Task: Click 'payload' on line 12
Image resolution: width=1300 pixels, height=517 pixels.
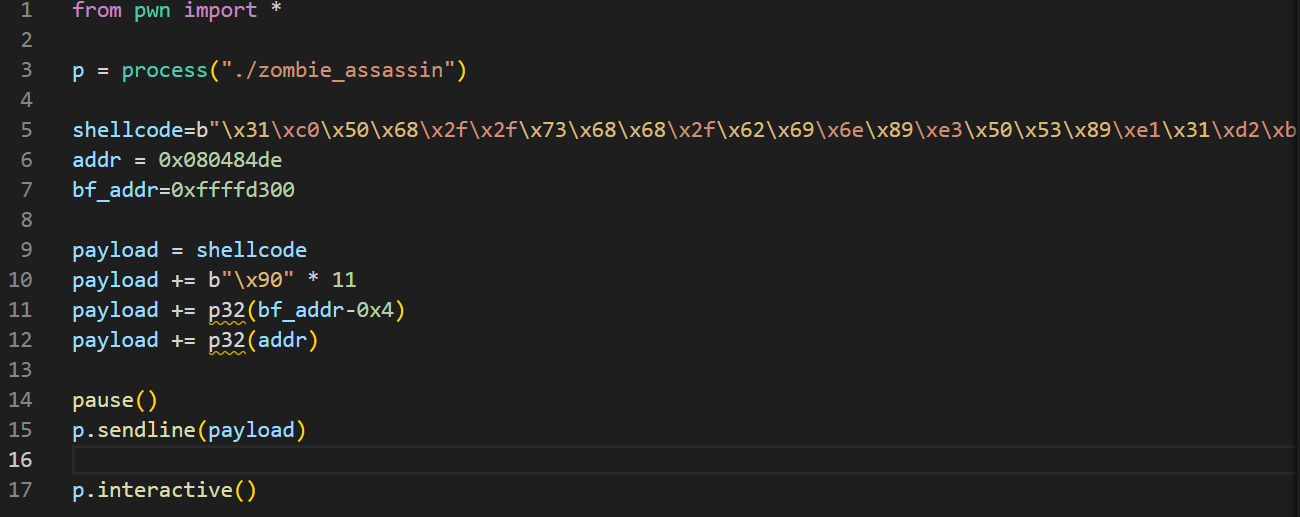Action: [115, 340]
